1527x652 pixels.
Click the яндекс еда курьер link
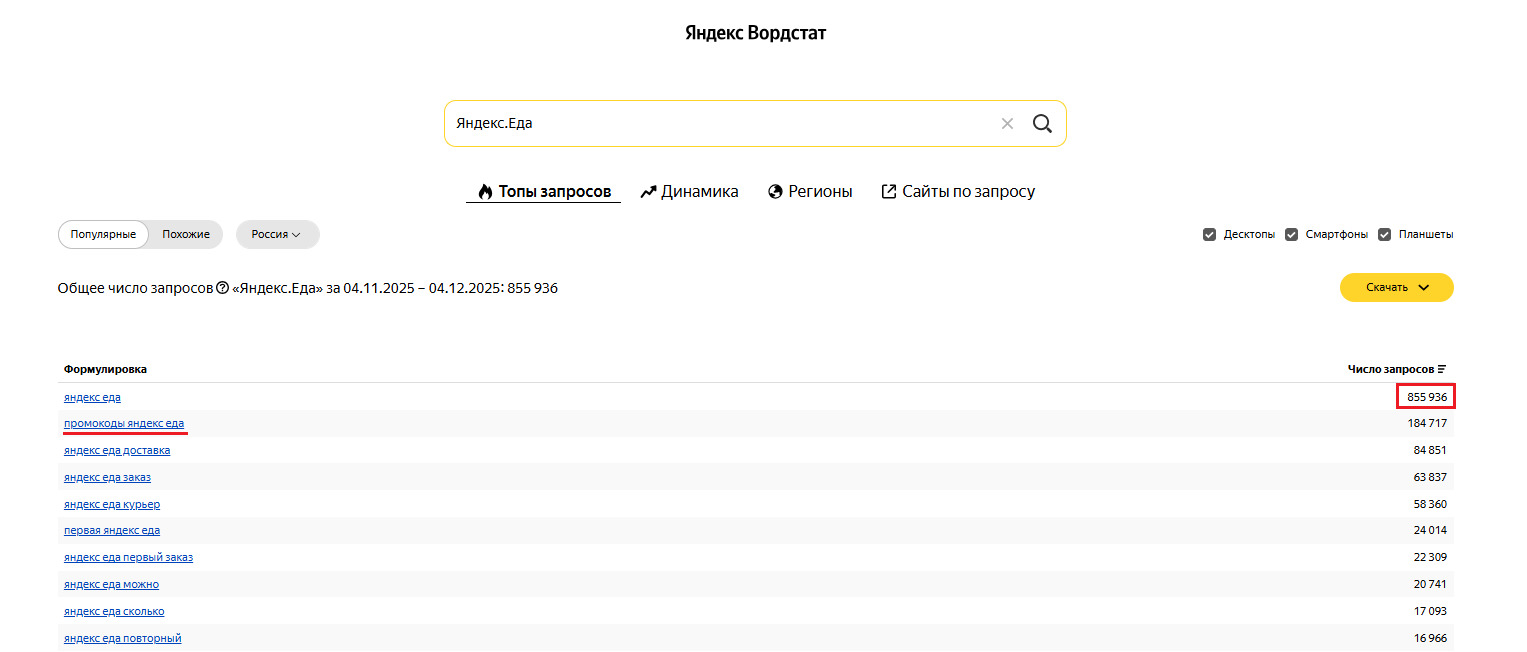[112, 505]
